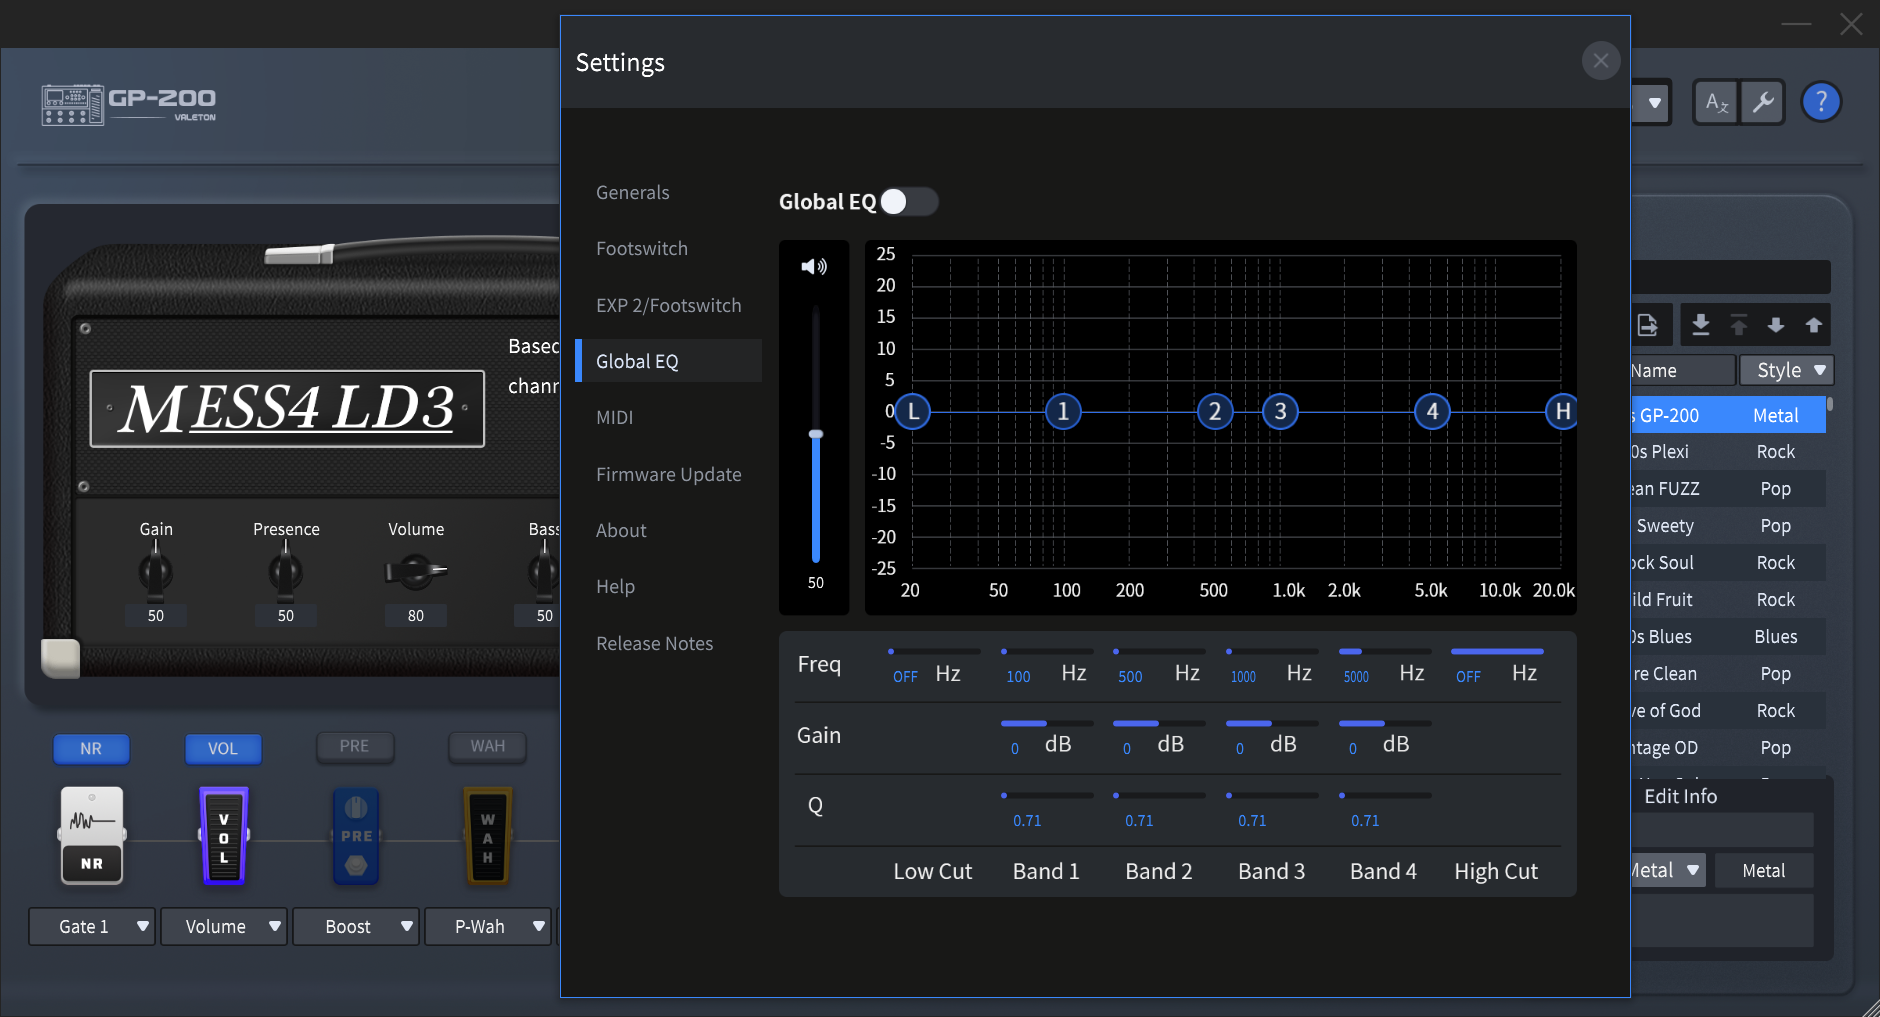Select the VOL volume pedal icon
The height and width of the screenshot is (1017, 1880).
(224, 835)
